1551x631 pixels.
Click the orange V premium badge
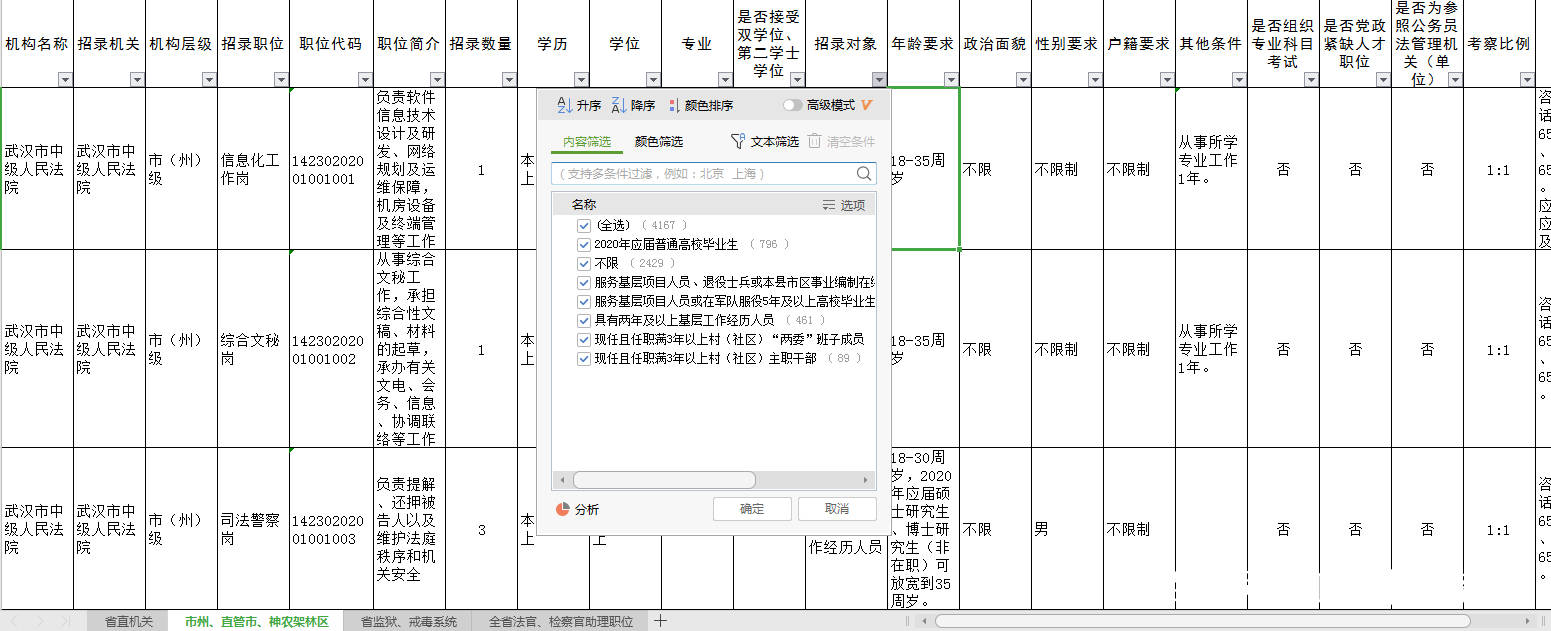point(867,105)
